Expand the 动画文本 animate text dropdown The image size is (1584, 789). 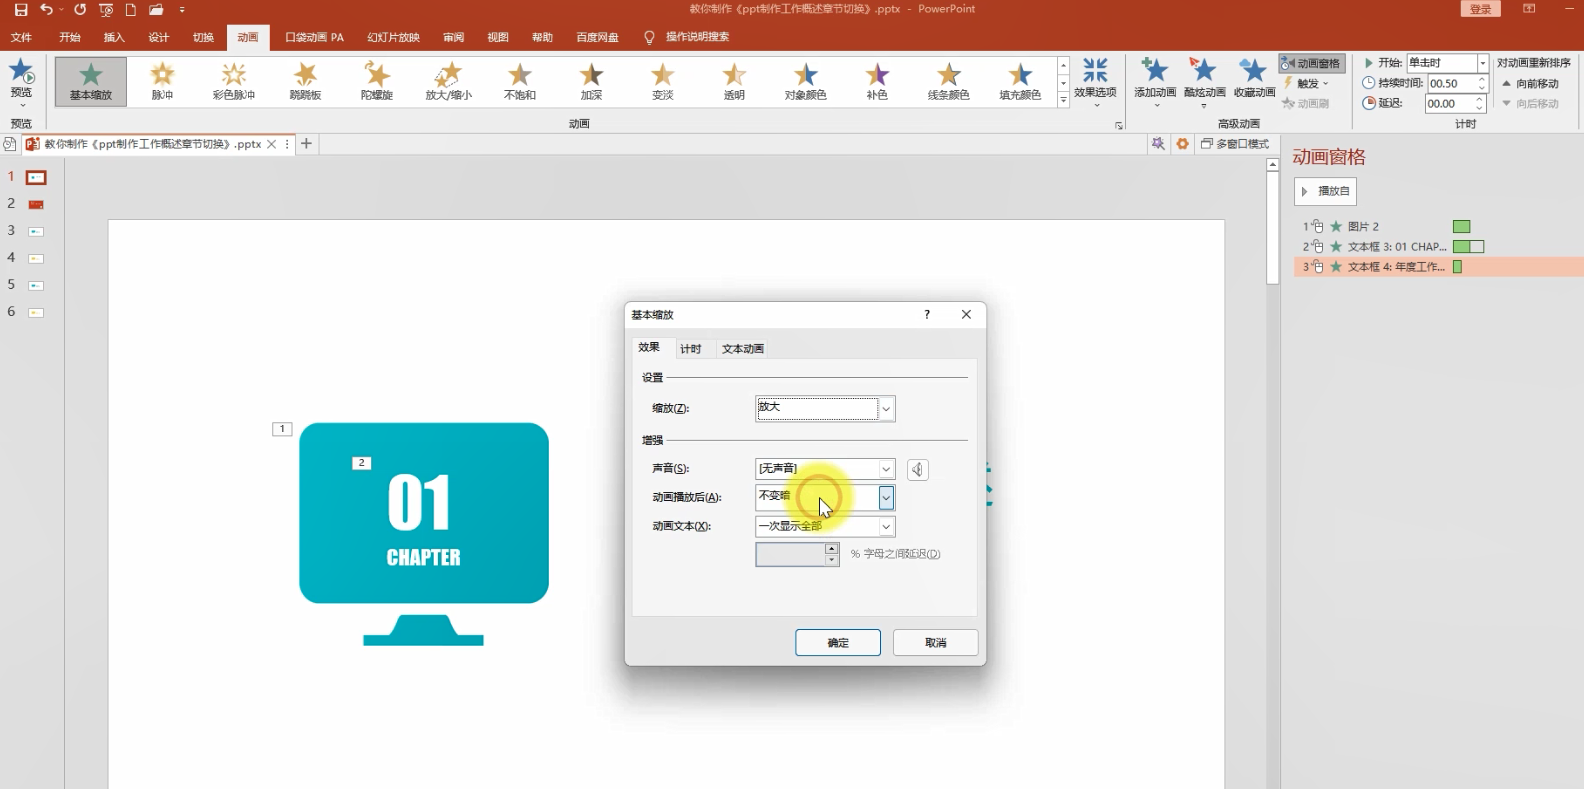(x=886, y=526)
